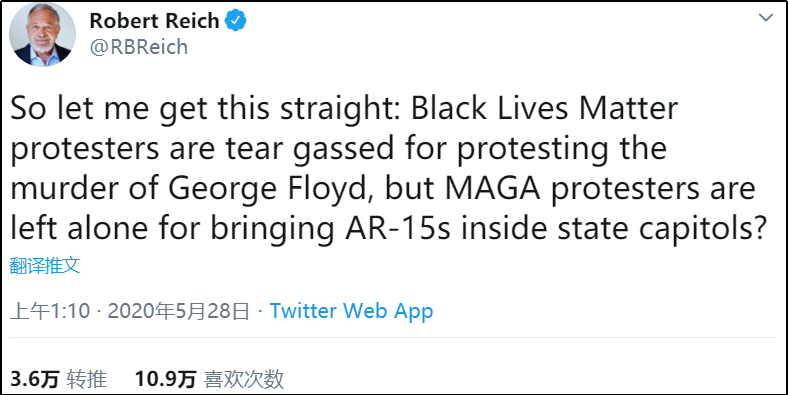Screen dimensions: 788x395
Task: Click the 2020年5月28日 date text
Action: pos(178,311)
